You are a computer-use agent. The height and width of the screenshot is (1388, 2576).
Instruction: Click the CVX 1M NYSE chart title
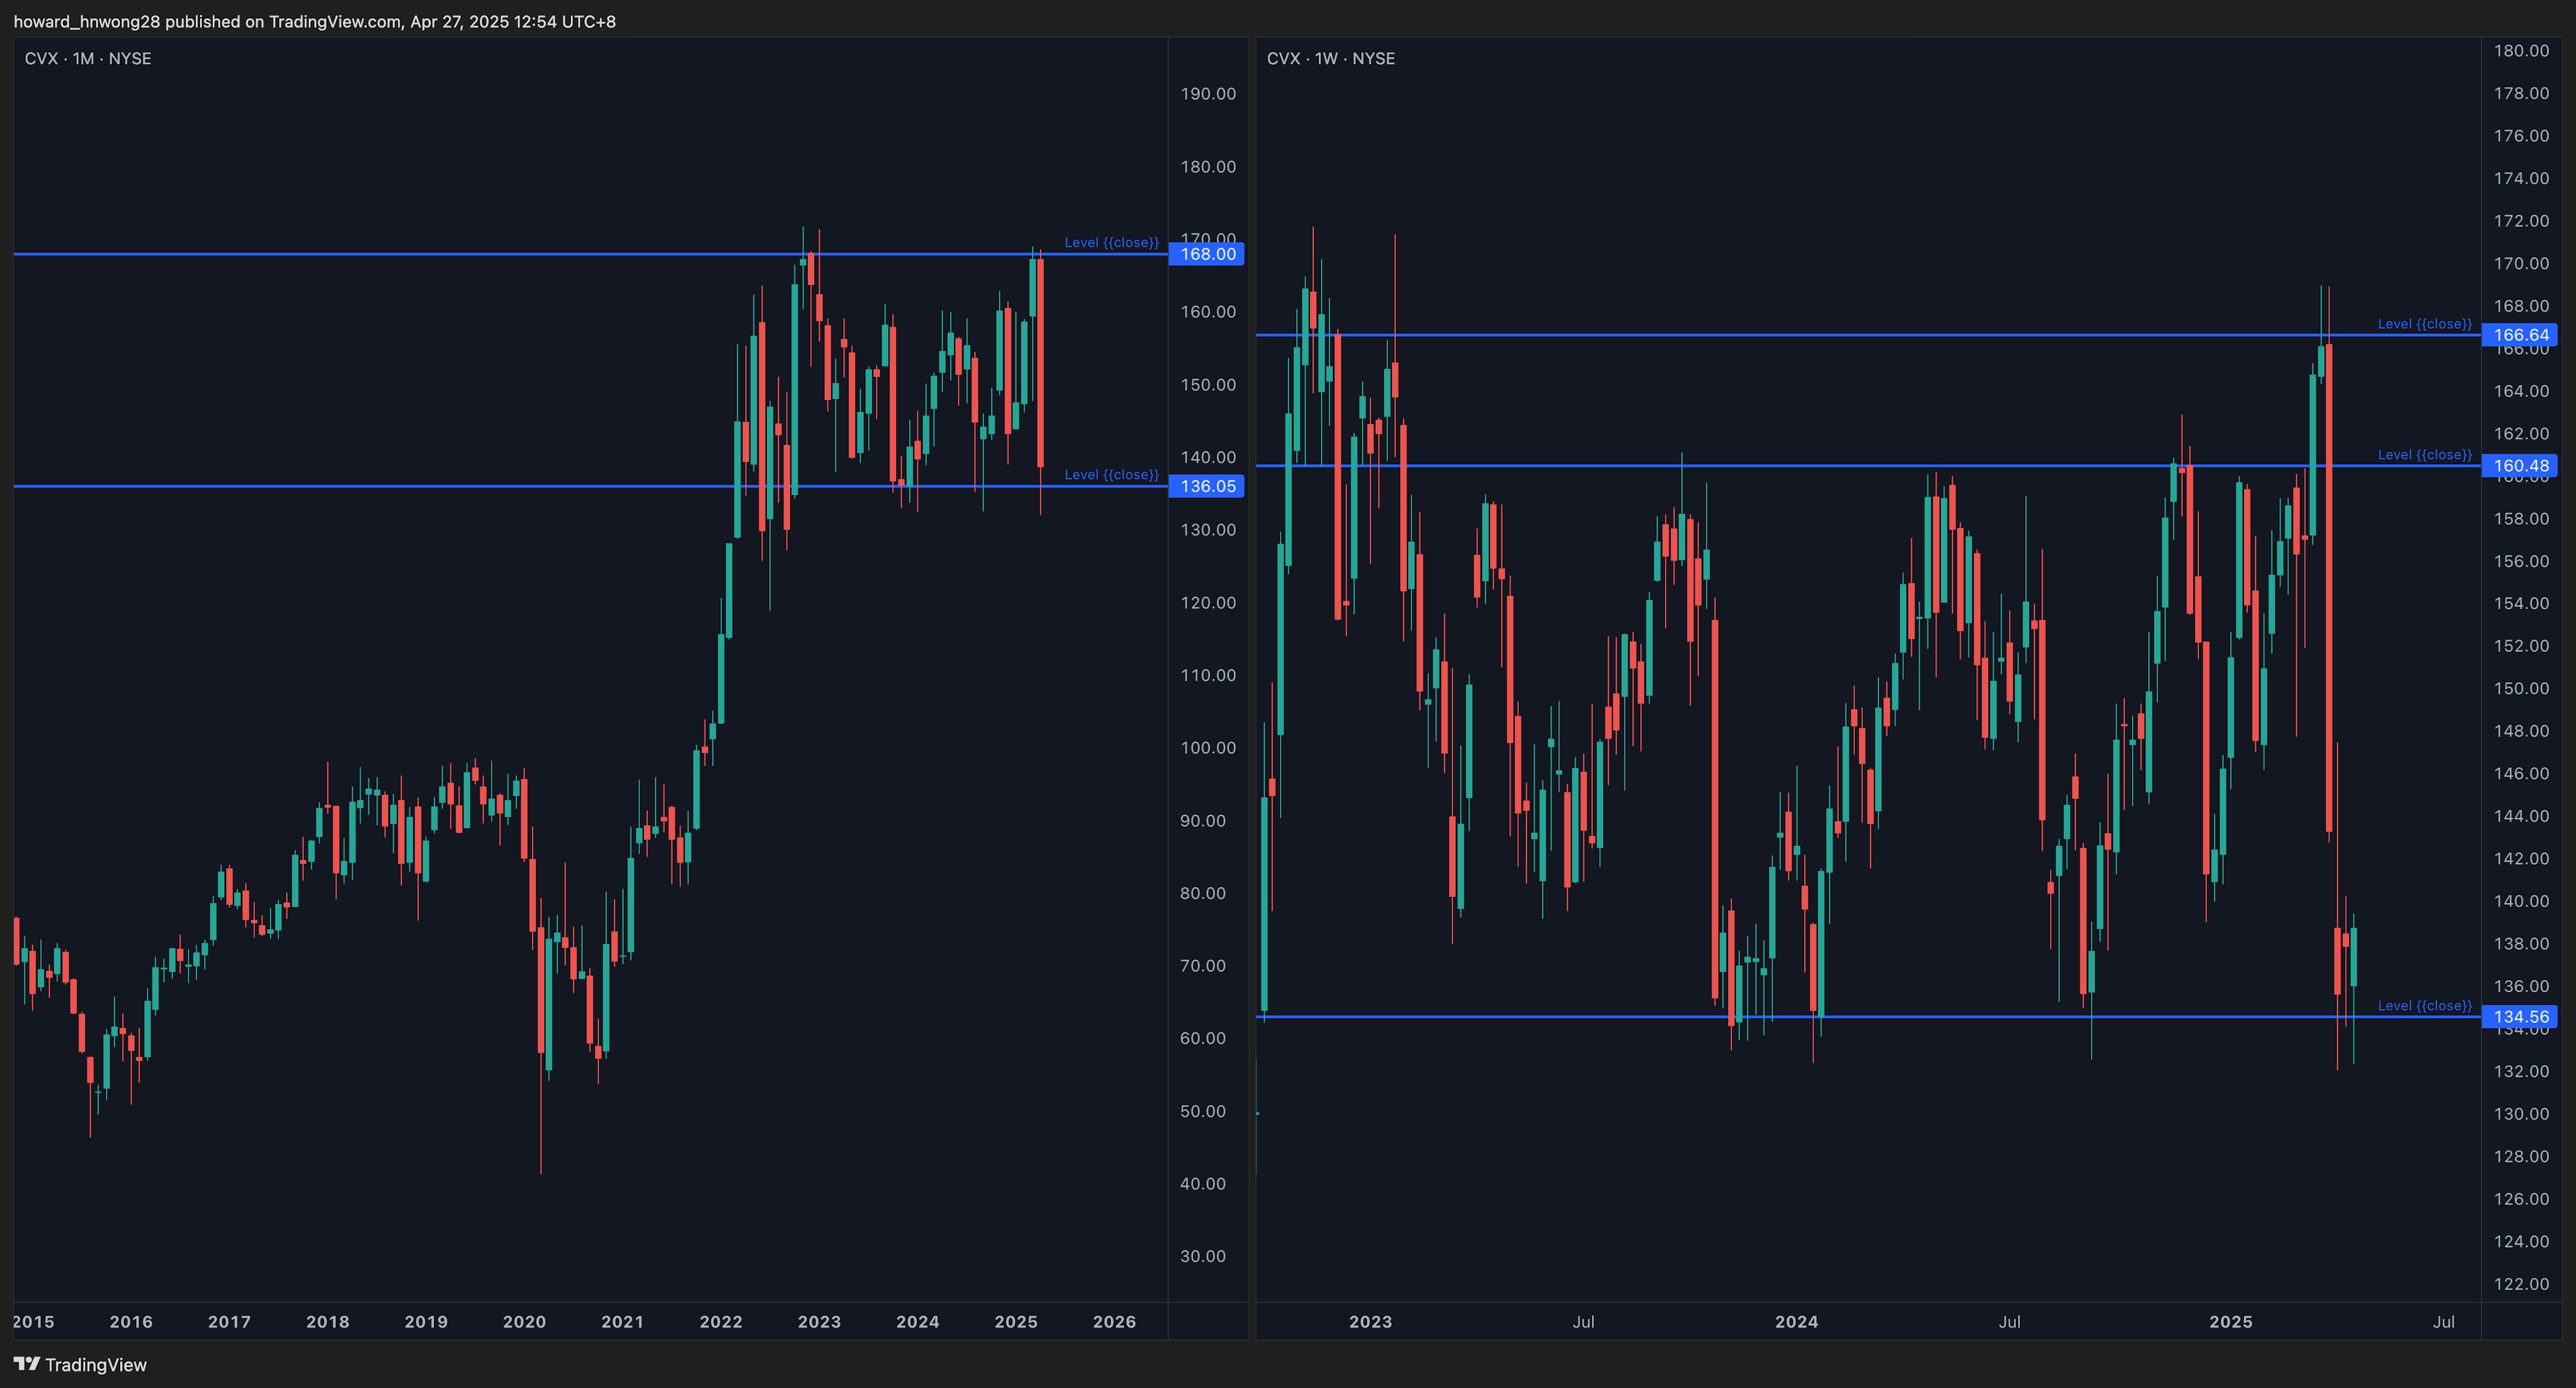tap(88, 59)
